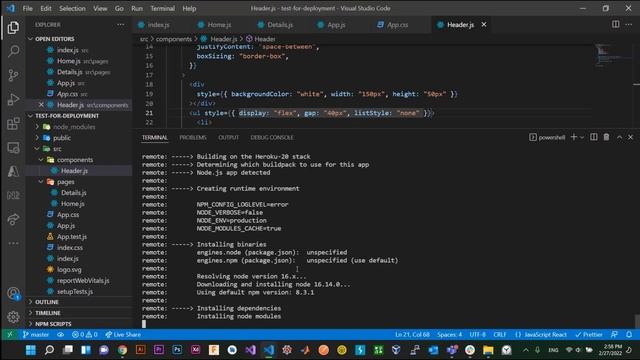
Task: Open the Terminal menu
Action: click(x=162, y=8)
